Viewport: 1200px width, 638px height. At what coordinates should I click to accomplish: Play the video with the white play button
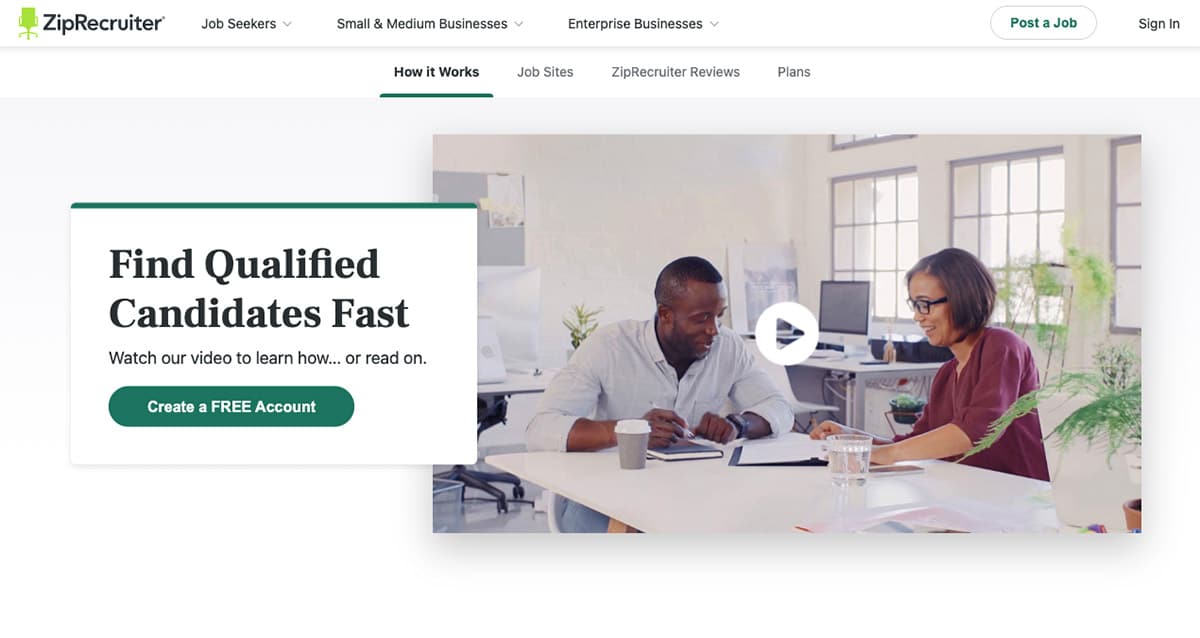point(786,332)
